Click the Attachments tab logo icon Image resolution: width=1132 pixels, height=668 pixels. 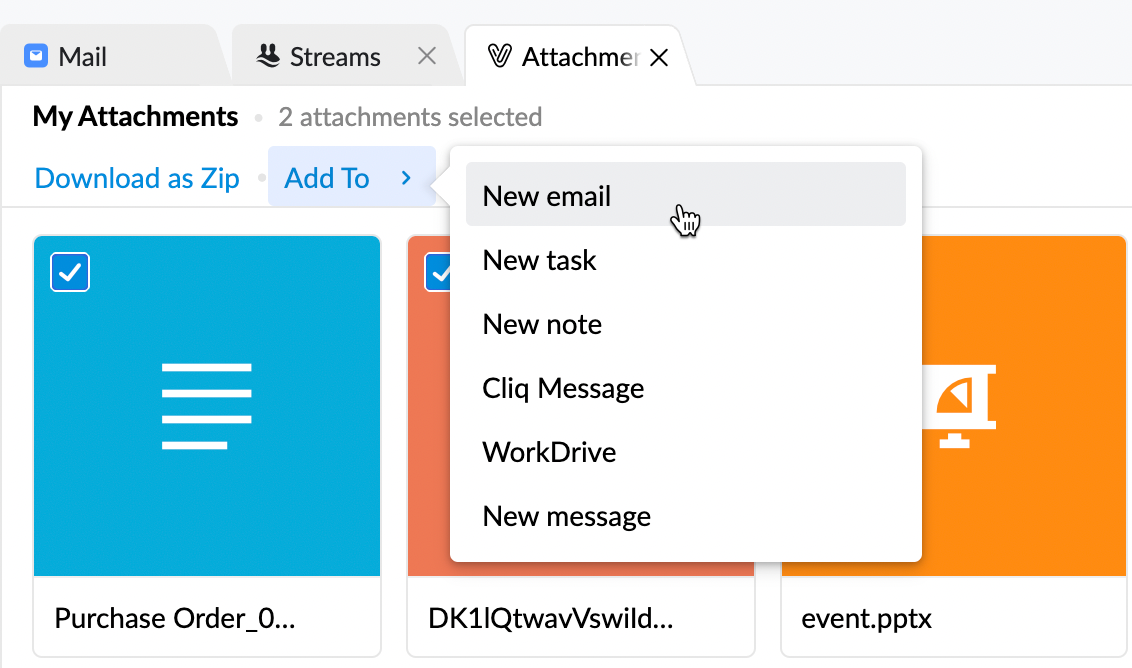coord(500,57)
